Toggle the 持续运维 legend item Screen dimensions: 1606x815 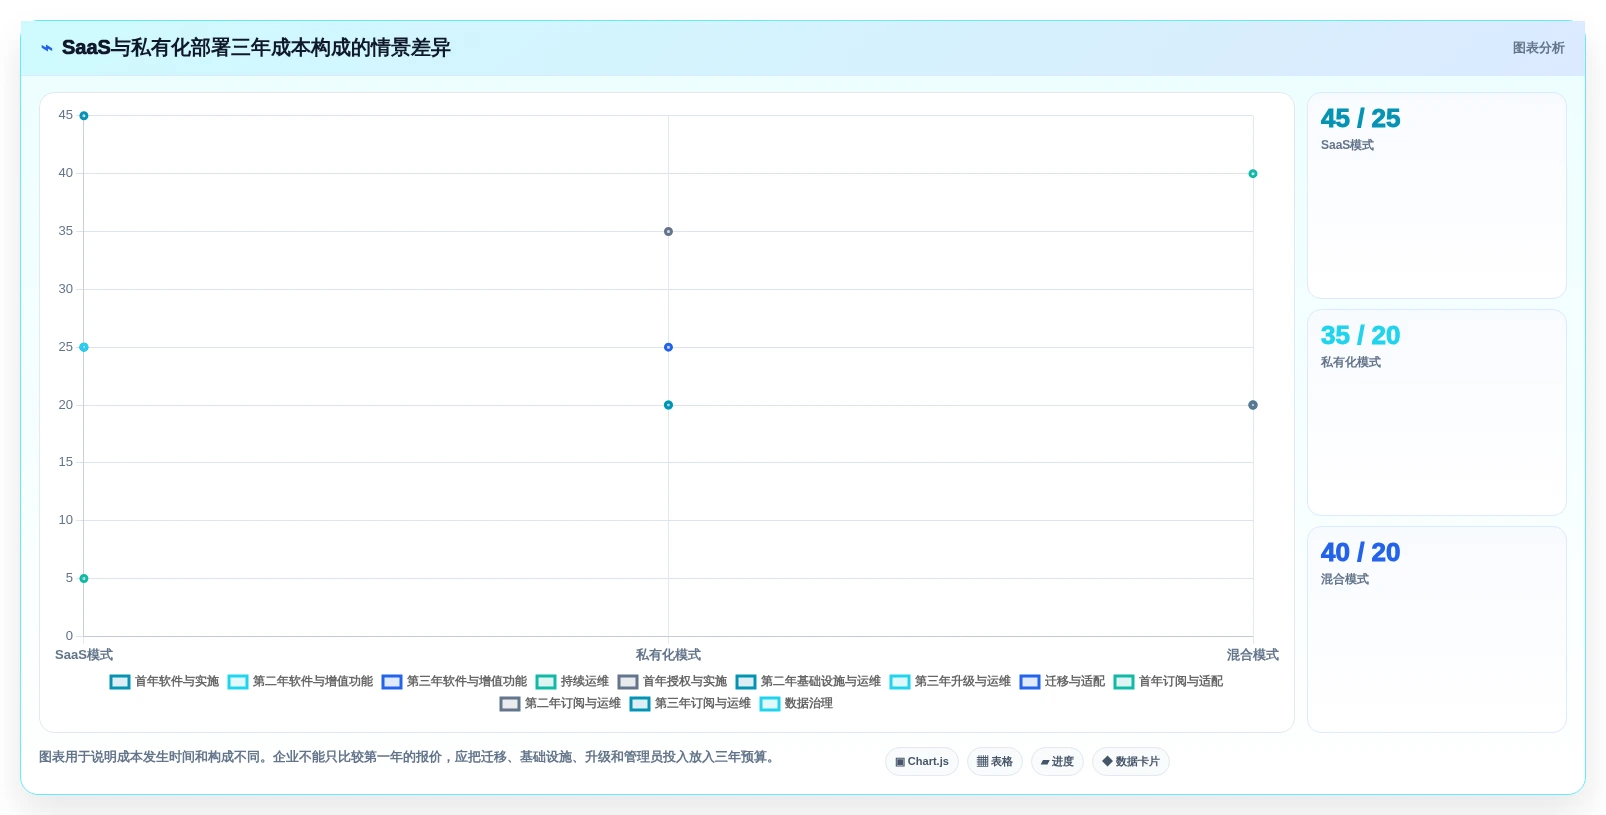(x=572, y=681)
